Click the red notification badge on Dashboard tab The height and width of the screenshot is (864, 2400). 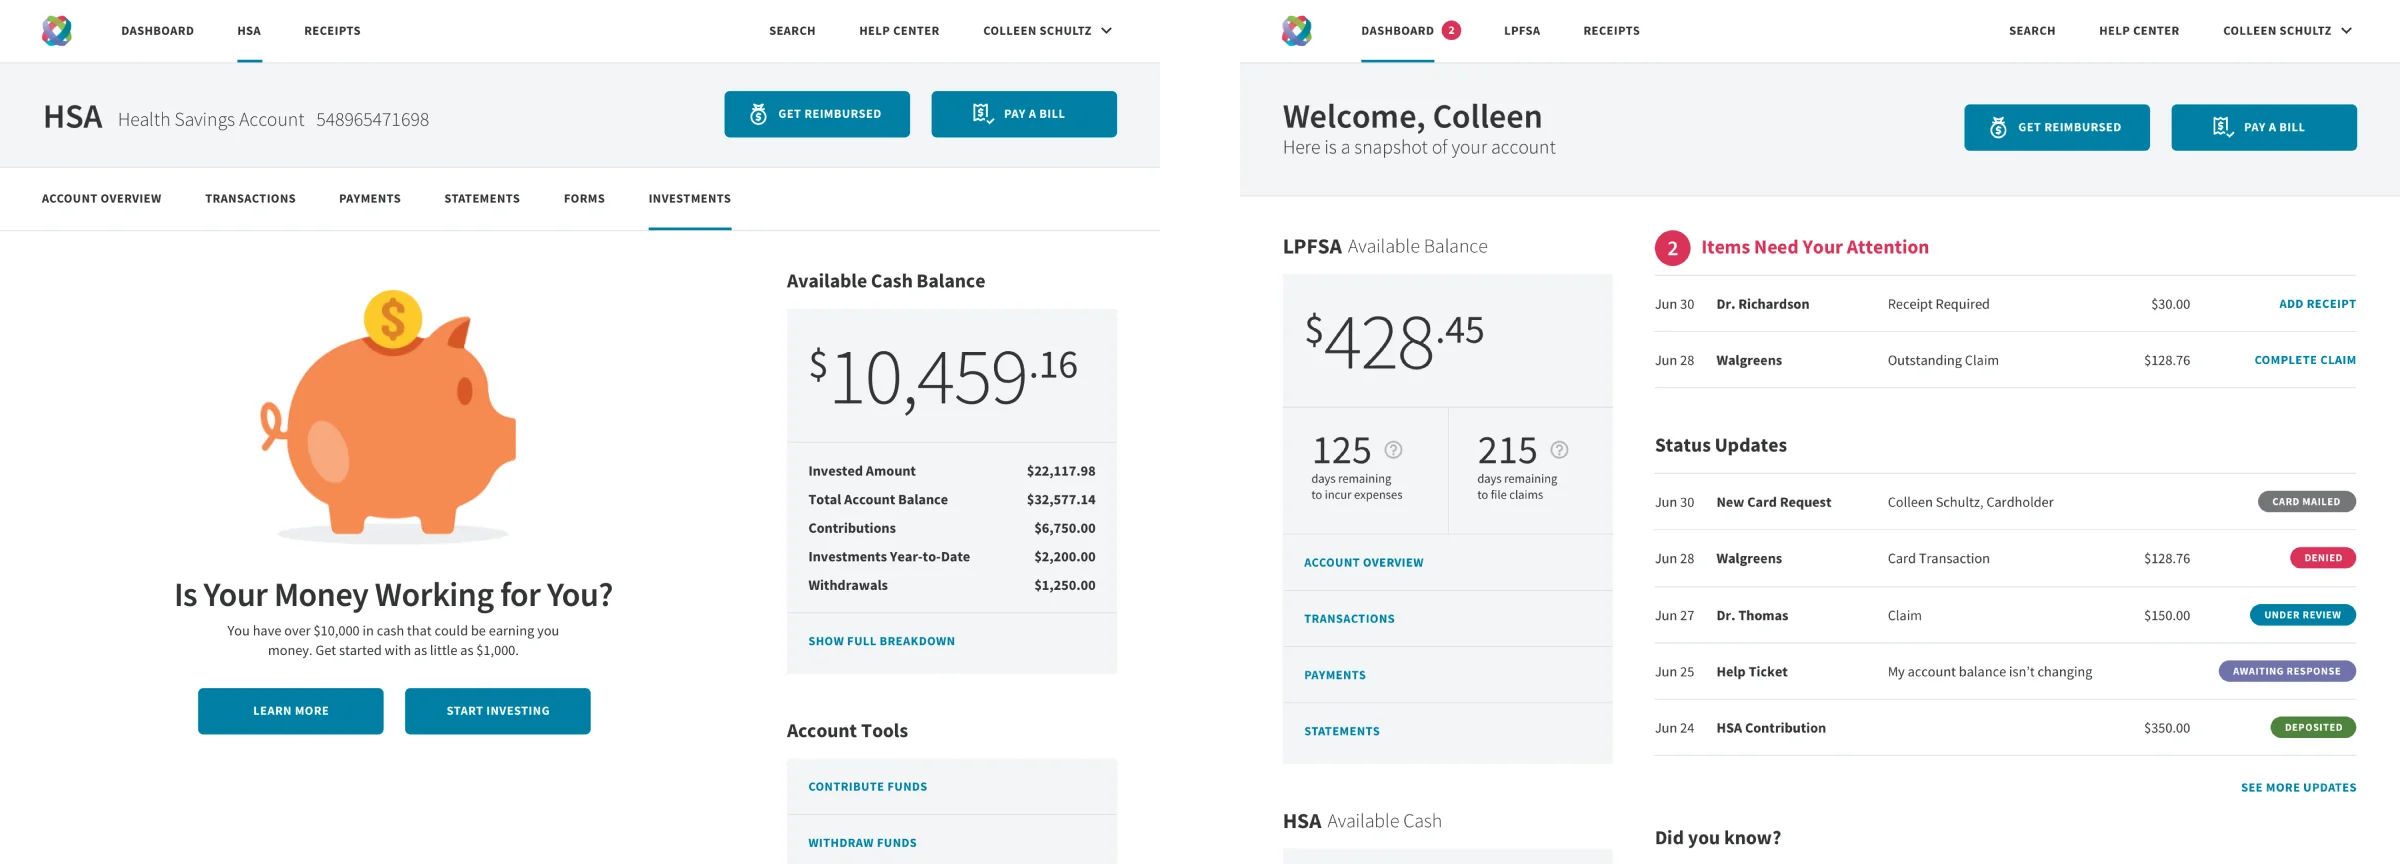[x=1451, y=31]
